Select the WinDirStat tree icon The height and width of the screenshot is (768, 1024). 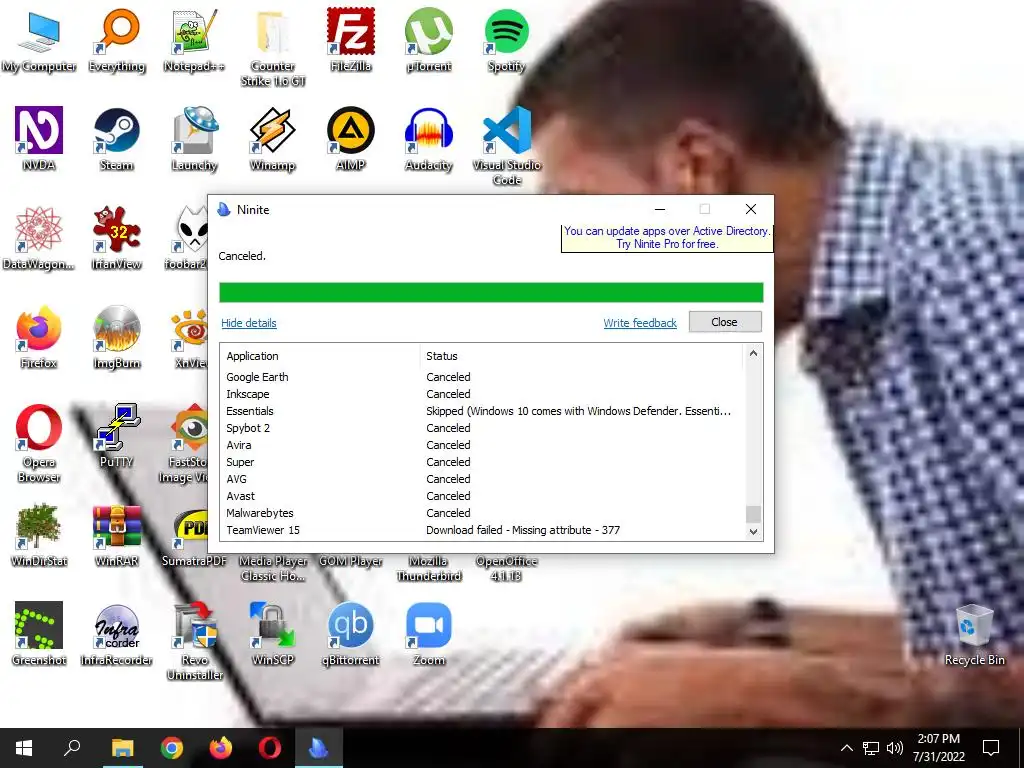coord(39,535)
